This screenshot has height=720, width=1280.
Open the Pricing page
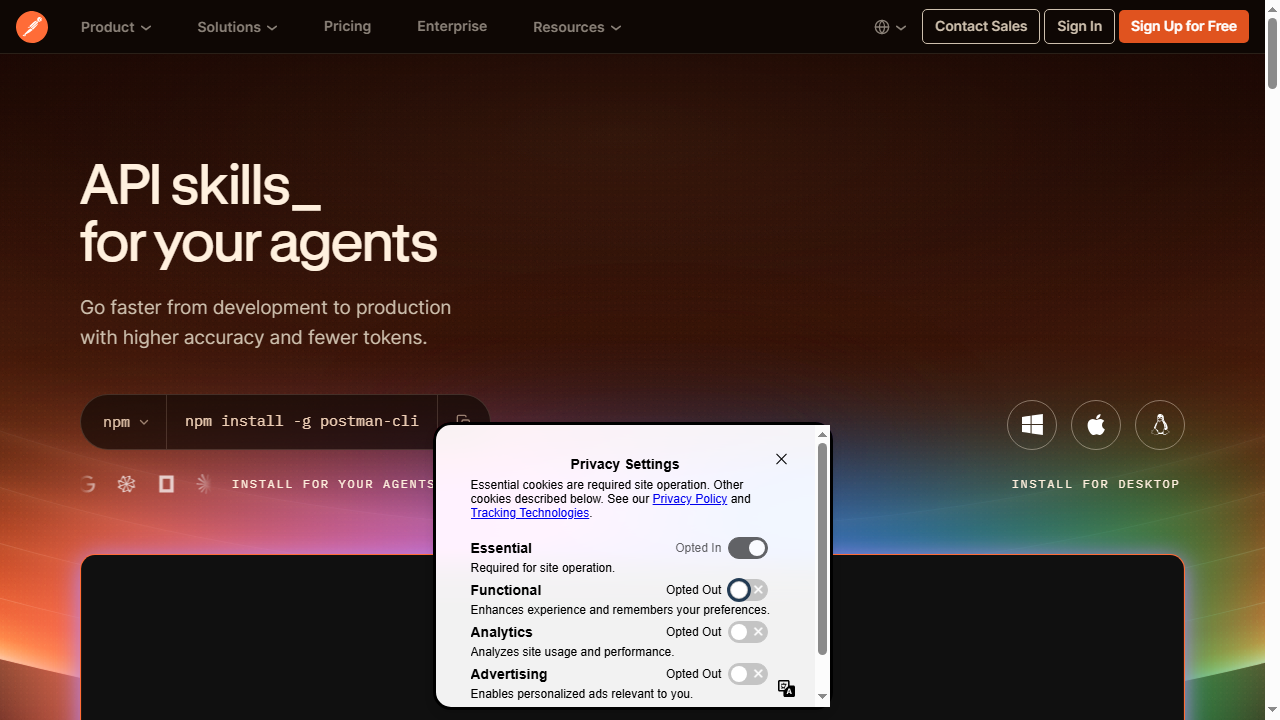pos(347,26)
